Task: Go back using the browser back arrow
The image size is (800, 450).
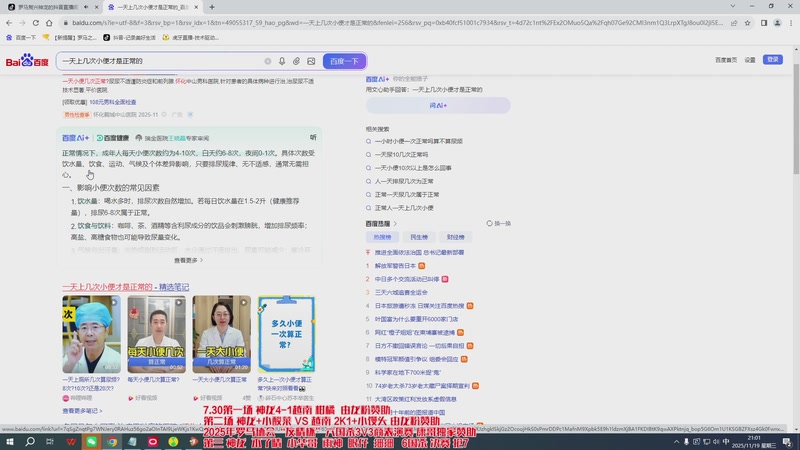Action: coord(9,23)
